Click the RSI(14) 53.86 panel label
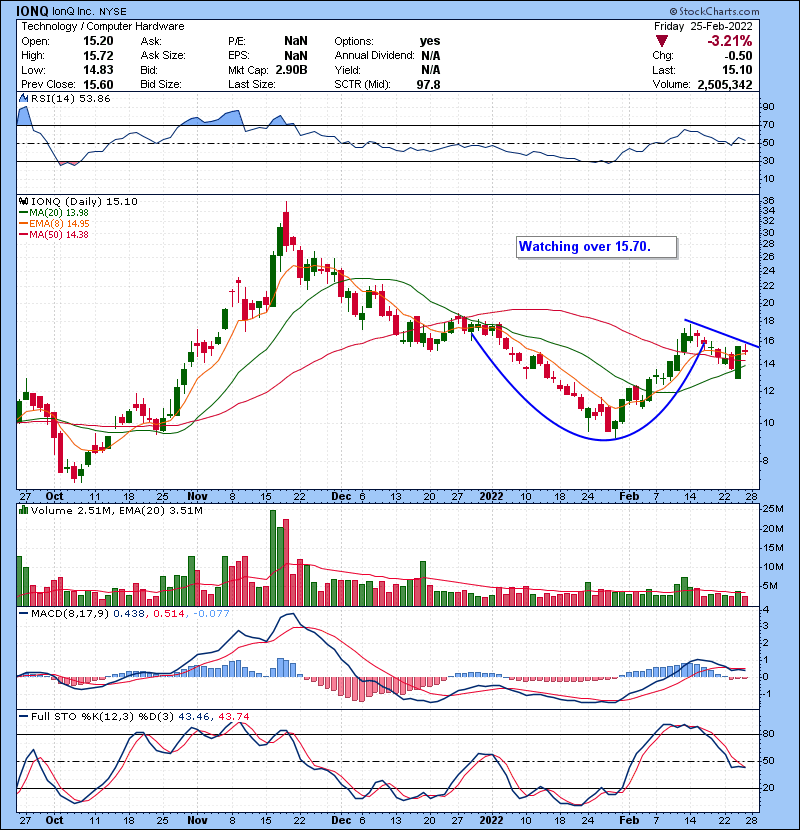This screenshot has width=800, height=830. [70, 98]
